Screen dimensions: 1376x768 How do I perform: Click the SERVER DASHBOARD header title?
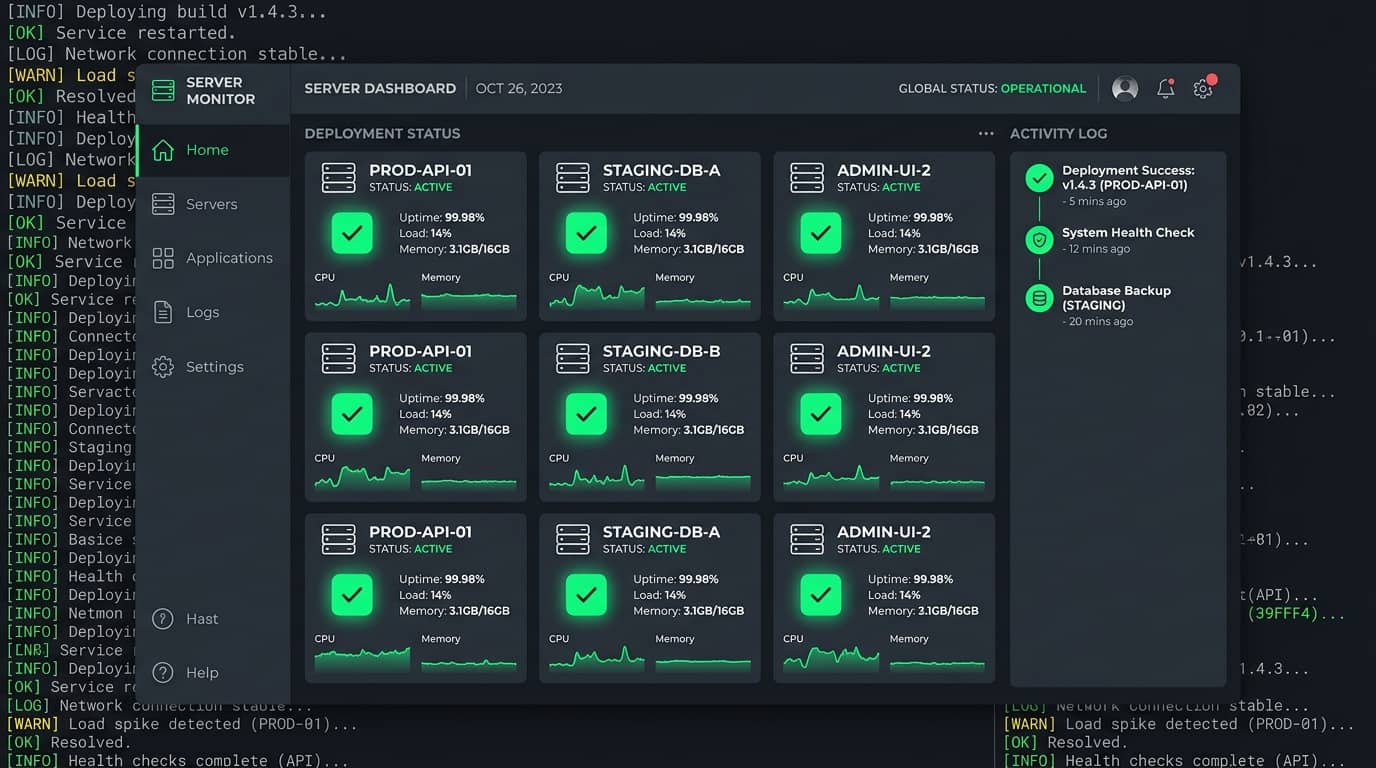click(x=380, y=88)
